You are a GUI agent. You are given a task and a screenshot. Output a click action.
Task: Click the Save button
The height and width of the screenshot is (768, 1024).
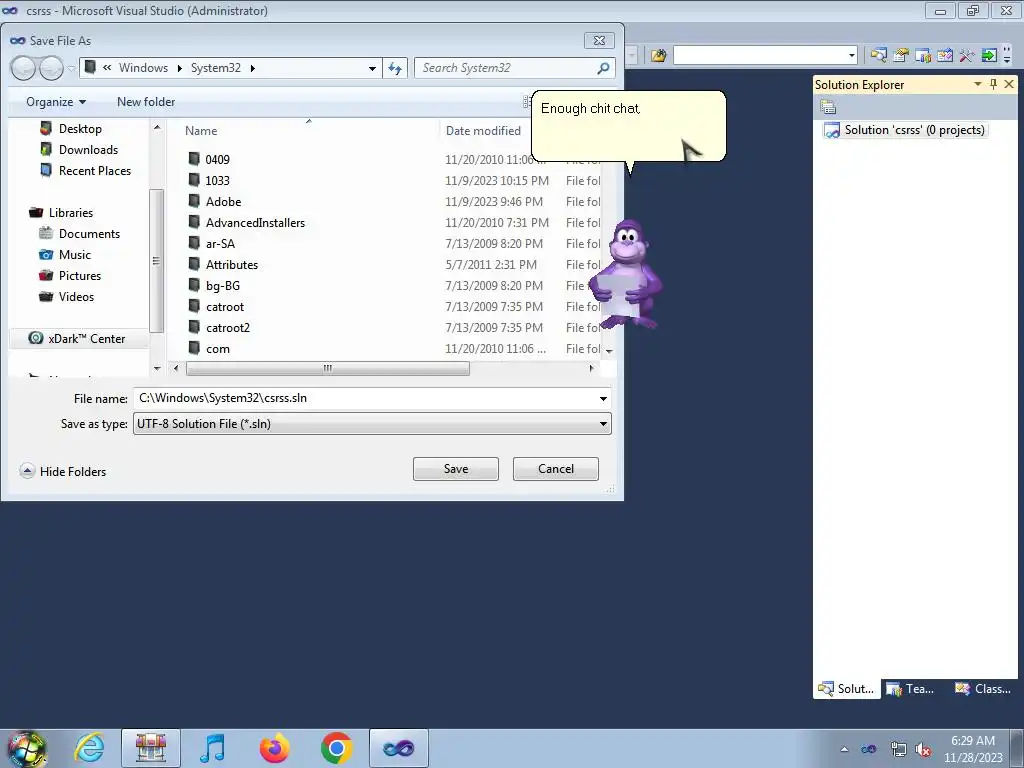pyautogui.click(x=456, y=469)
